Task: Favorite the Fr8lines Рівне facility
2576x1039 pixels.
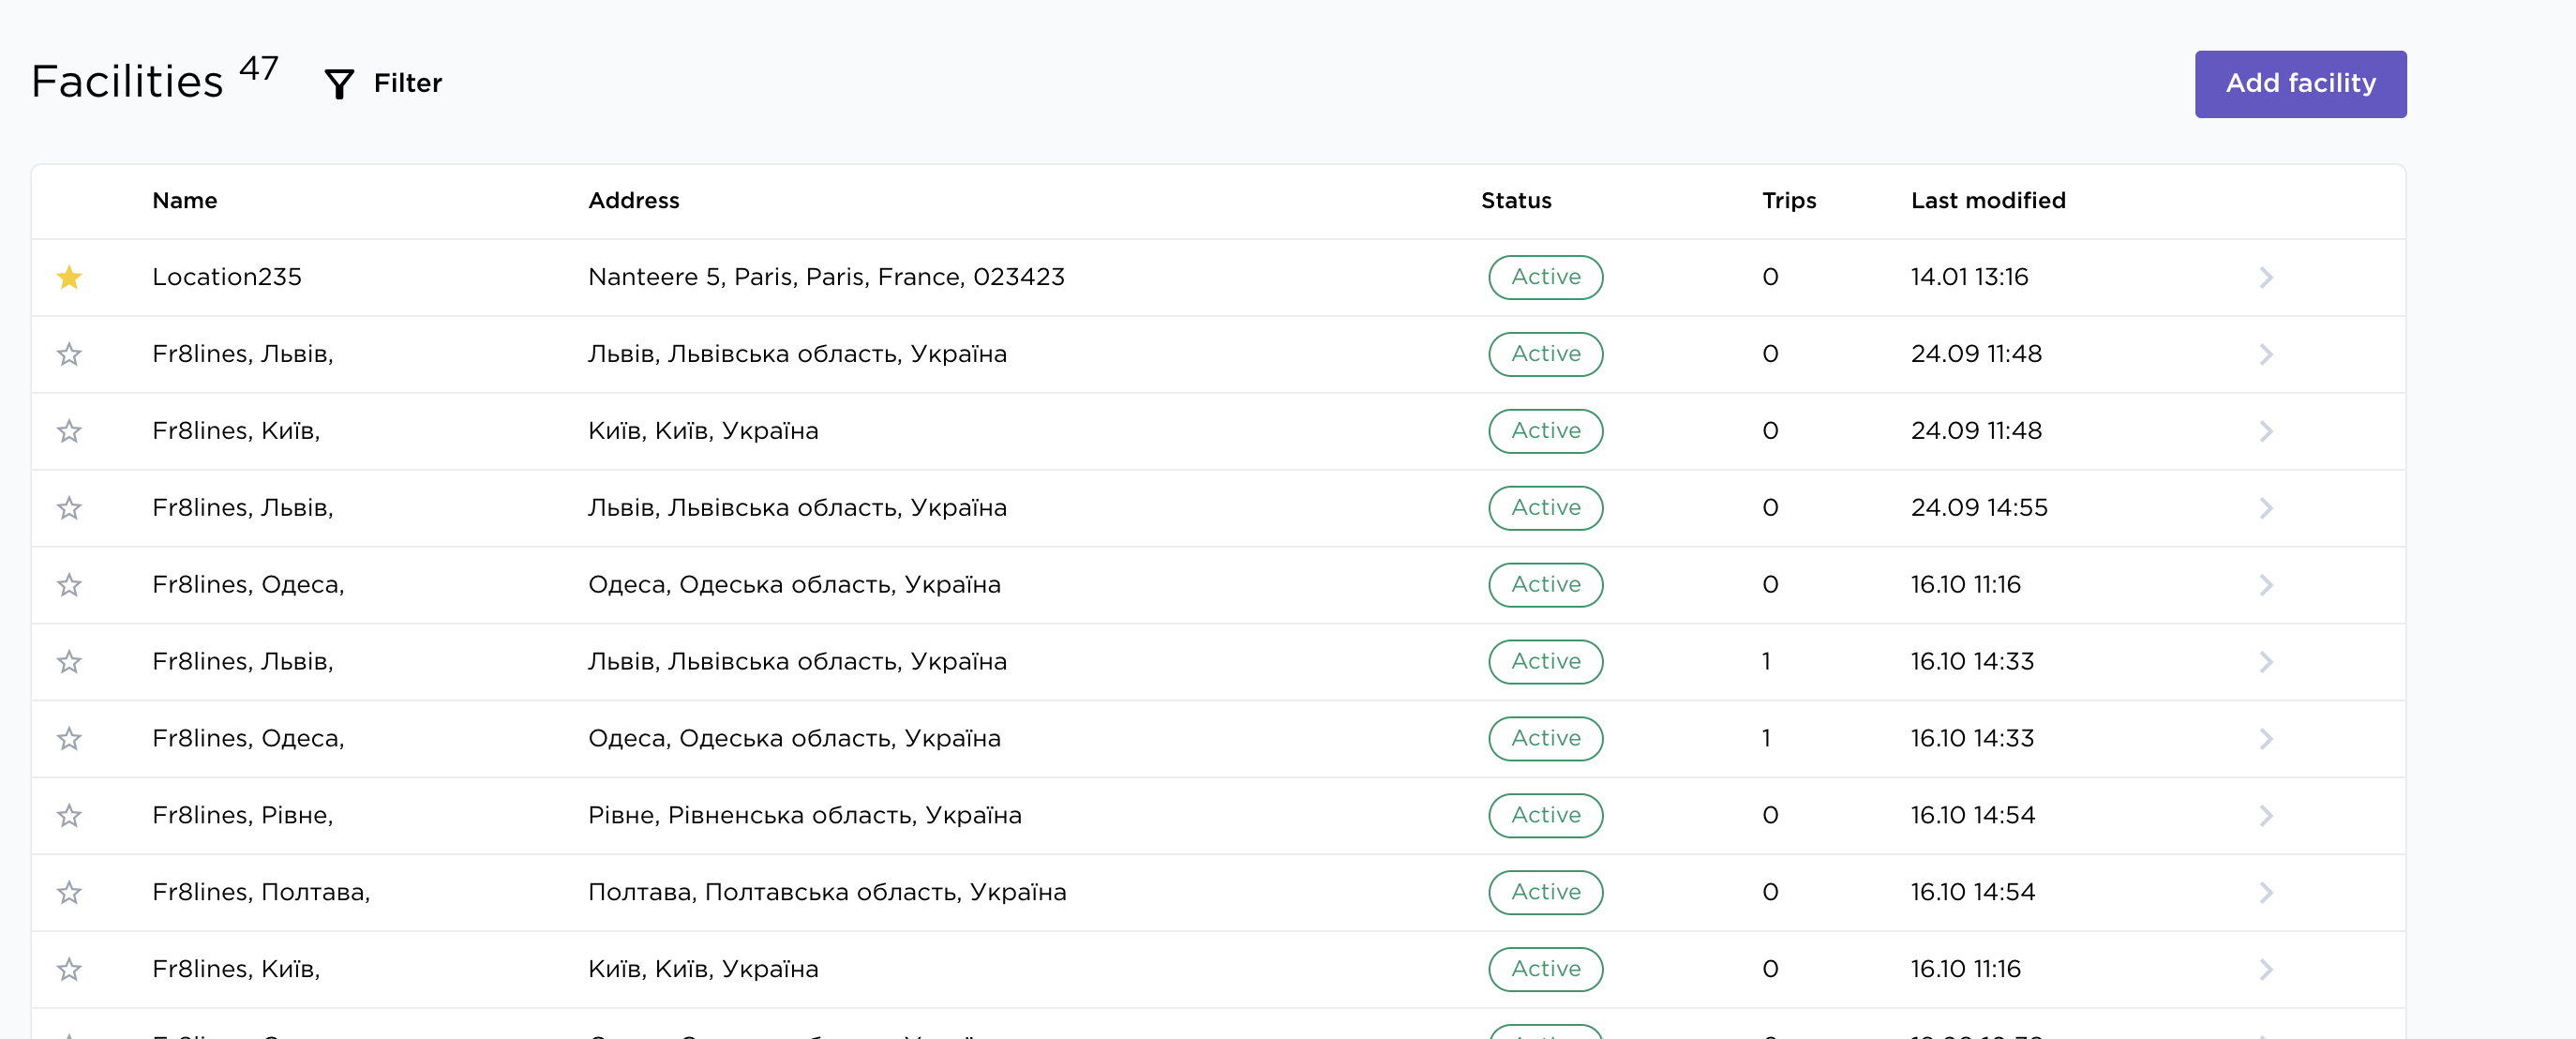Action: tap(69, 816)
